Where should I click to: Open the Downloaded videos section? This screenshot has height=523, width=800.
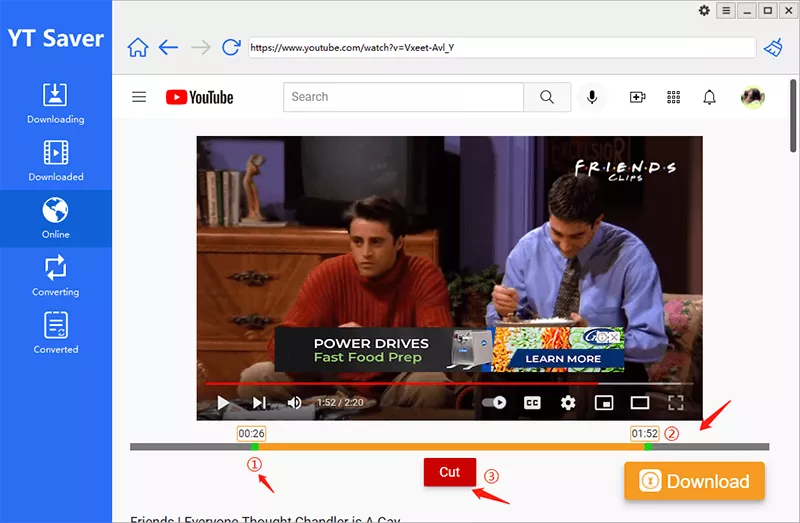pos(56,161)
